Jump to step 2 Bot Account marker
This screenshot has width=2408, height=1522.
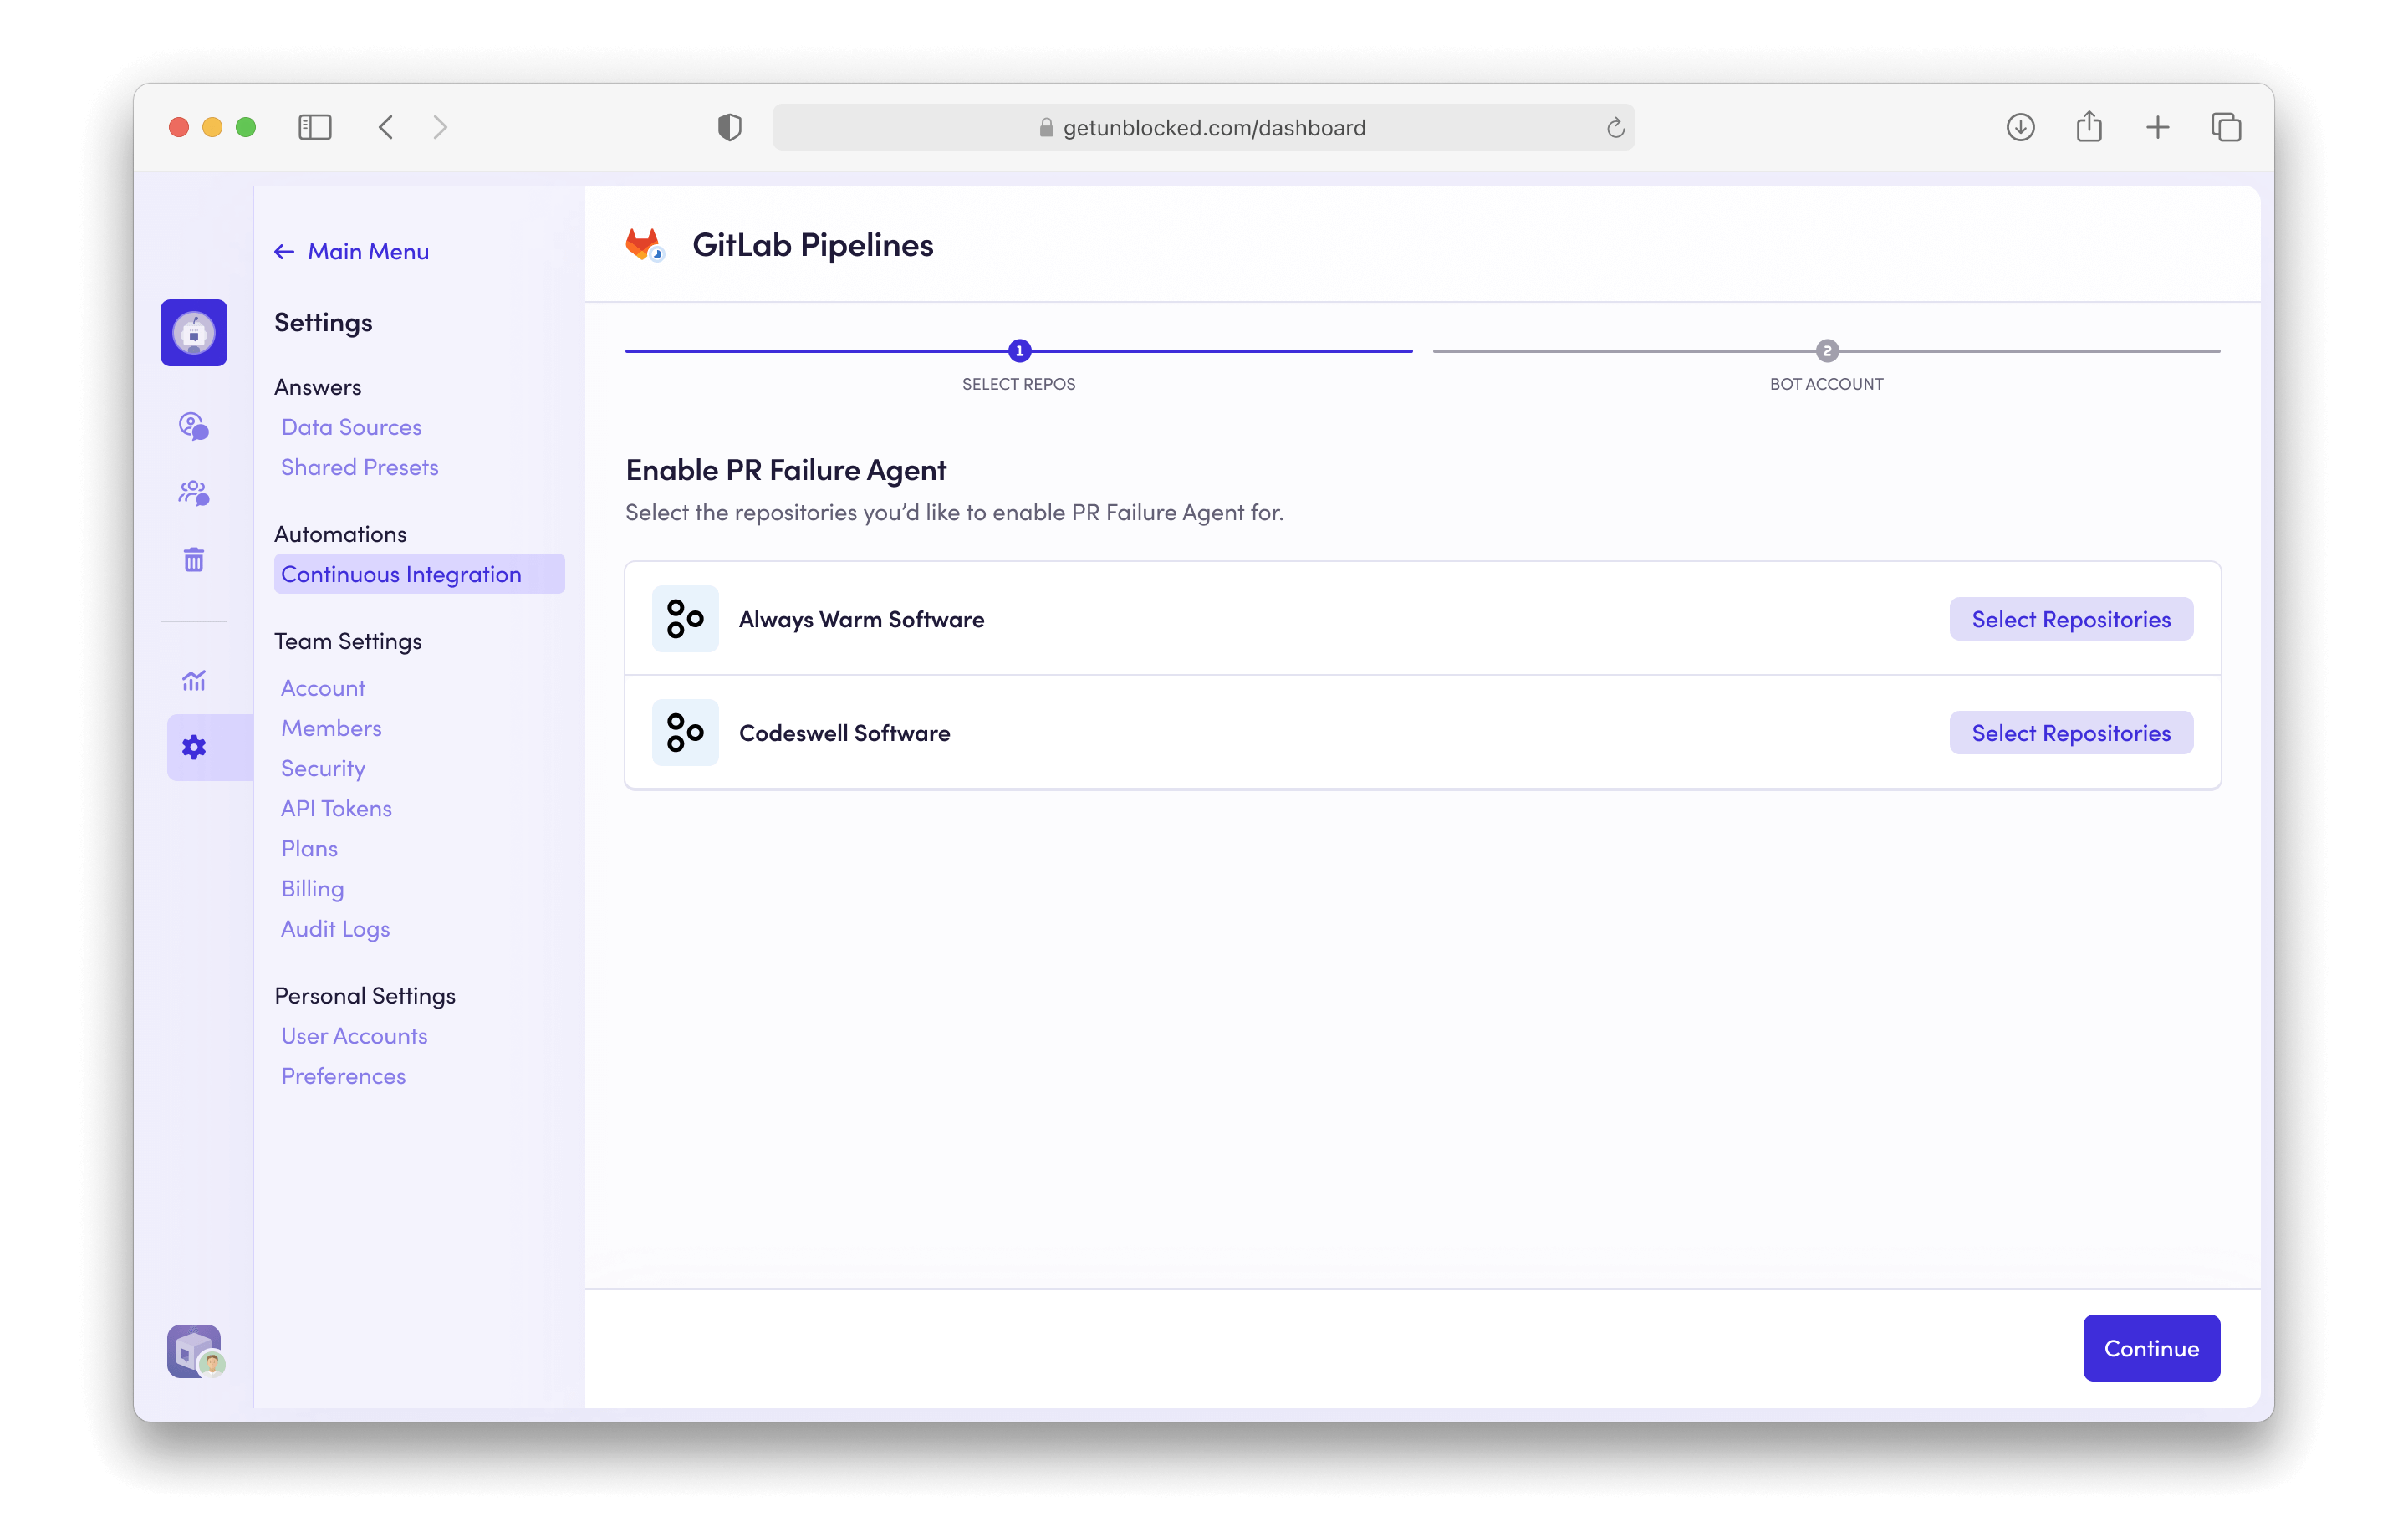1826,351
